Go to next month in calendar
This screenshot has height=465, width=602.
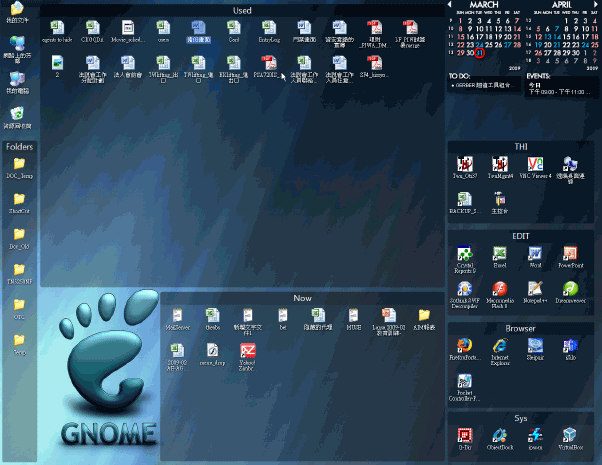596,4
